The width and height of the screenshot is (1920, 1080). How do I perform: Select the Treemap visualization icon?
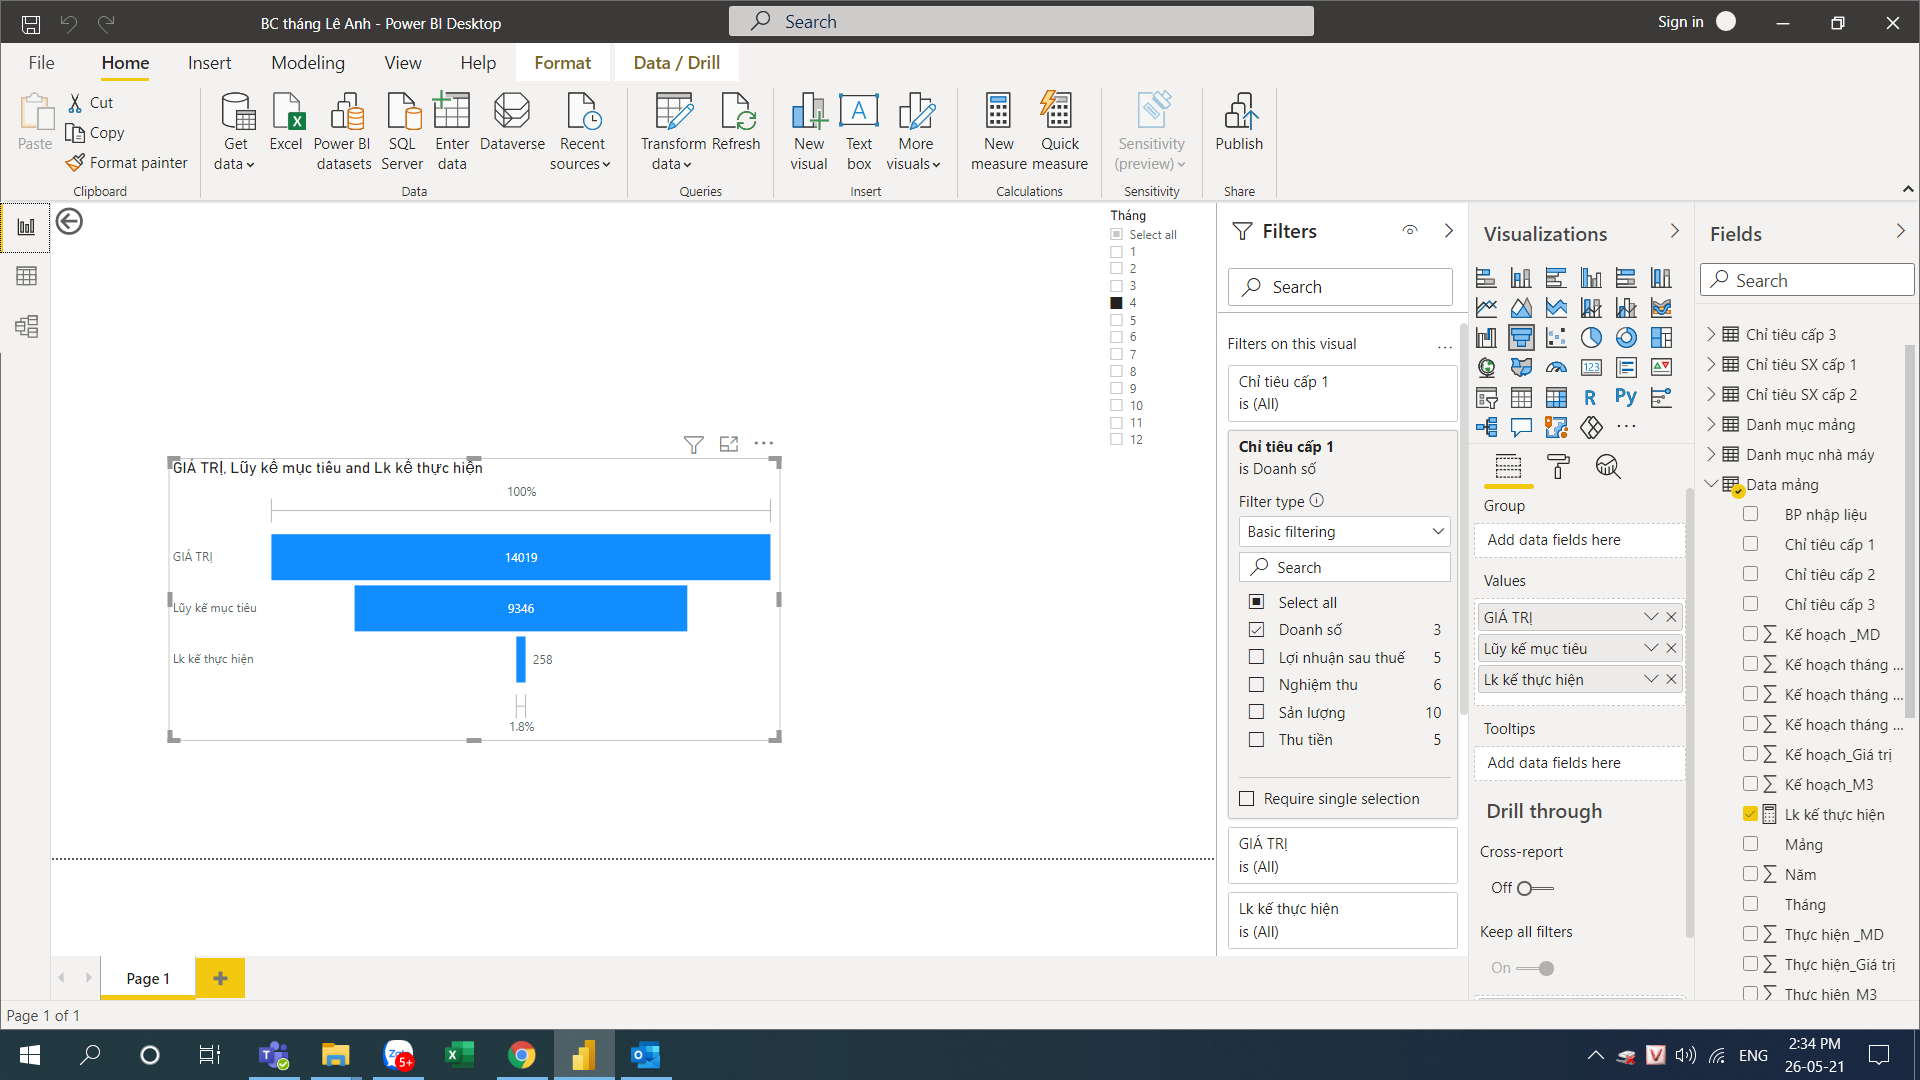(1661, 338)
